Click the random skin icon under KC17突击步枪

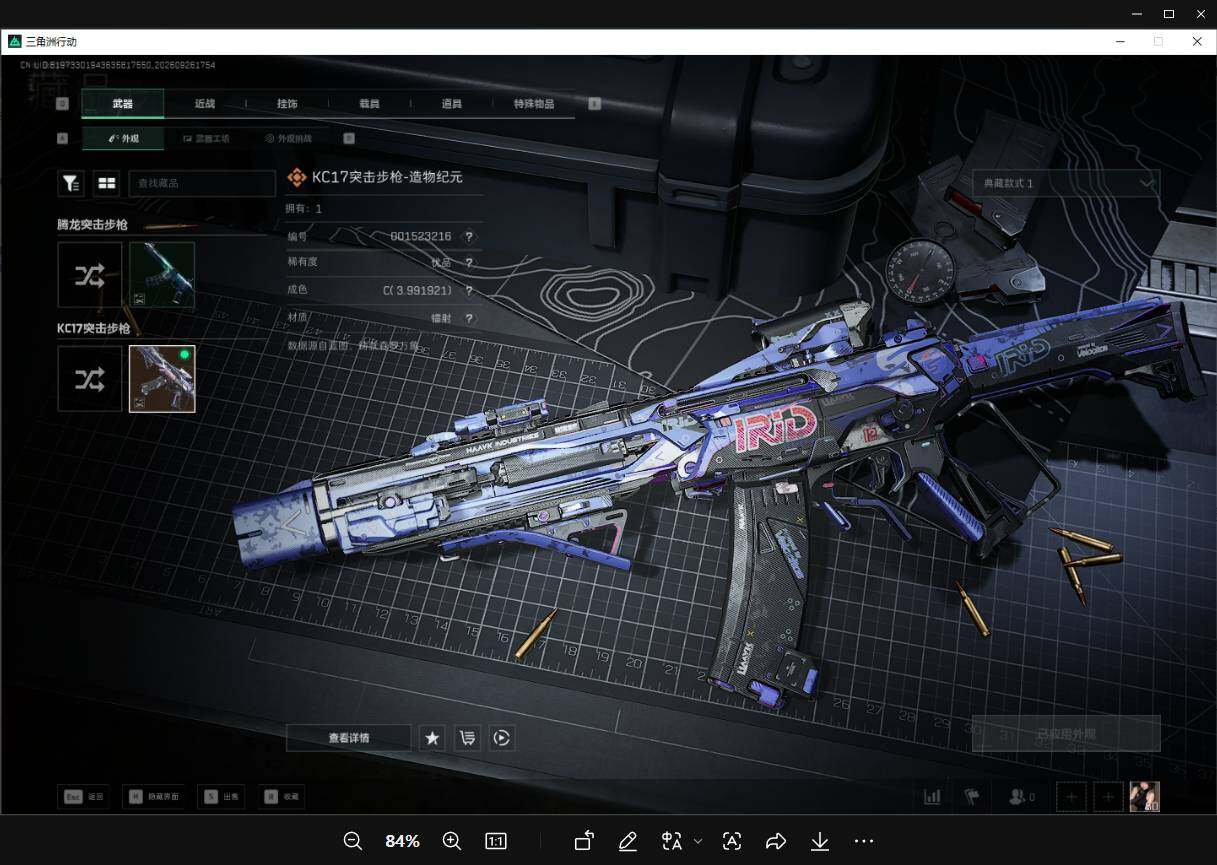tap(90, 379)
